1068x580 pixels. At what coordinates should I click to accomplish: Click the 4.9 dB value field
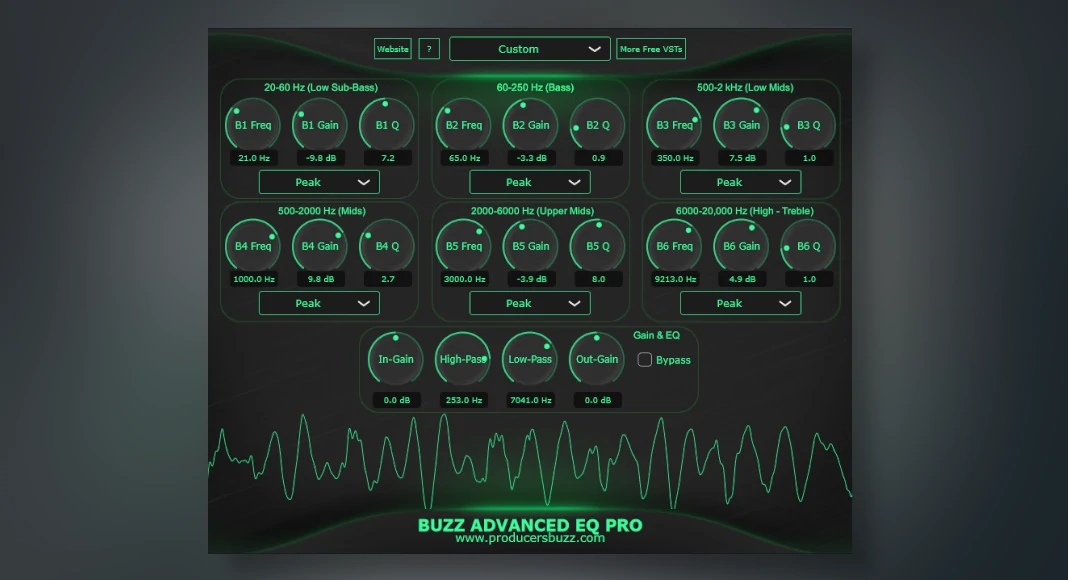(742, 279)
